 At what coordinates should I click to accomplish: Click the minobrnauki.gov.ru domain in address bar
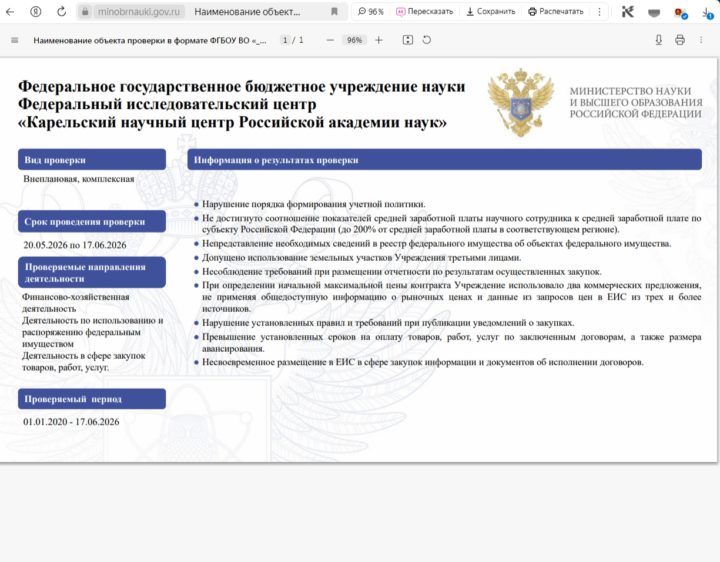click(x=138, y=12)
